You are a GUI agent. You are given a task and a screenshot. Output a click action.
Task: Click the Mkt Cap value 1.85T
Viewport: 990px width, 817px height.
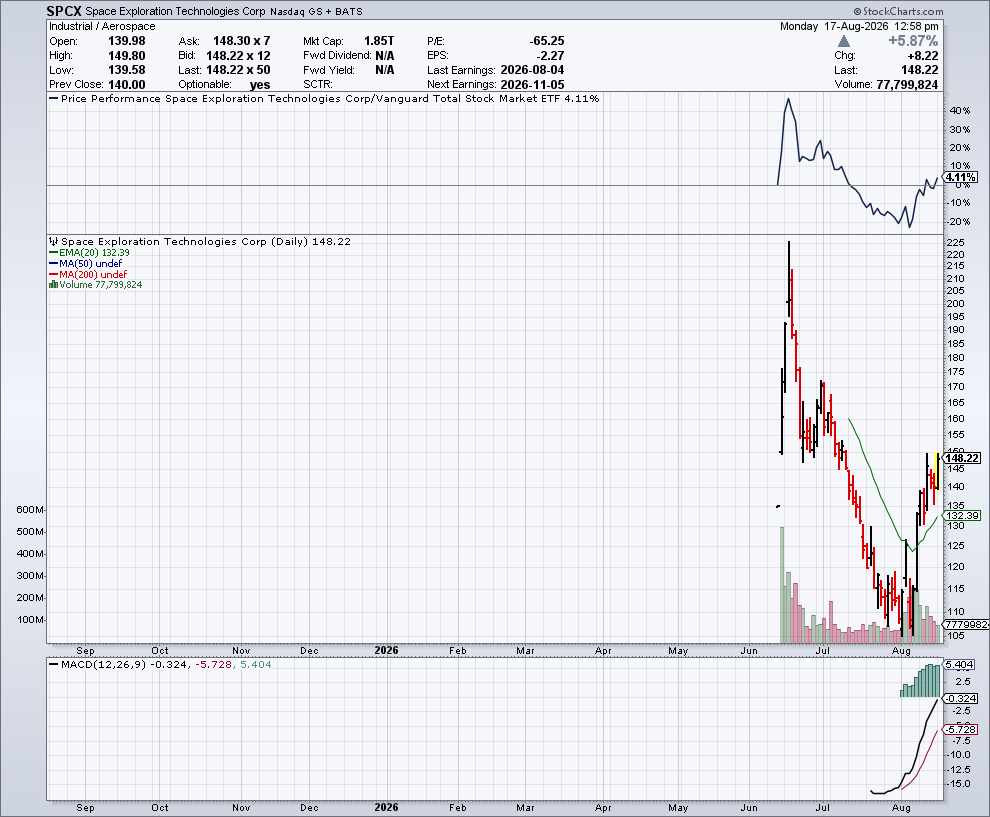pos(379,41)
